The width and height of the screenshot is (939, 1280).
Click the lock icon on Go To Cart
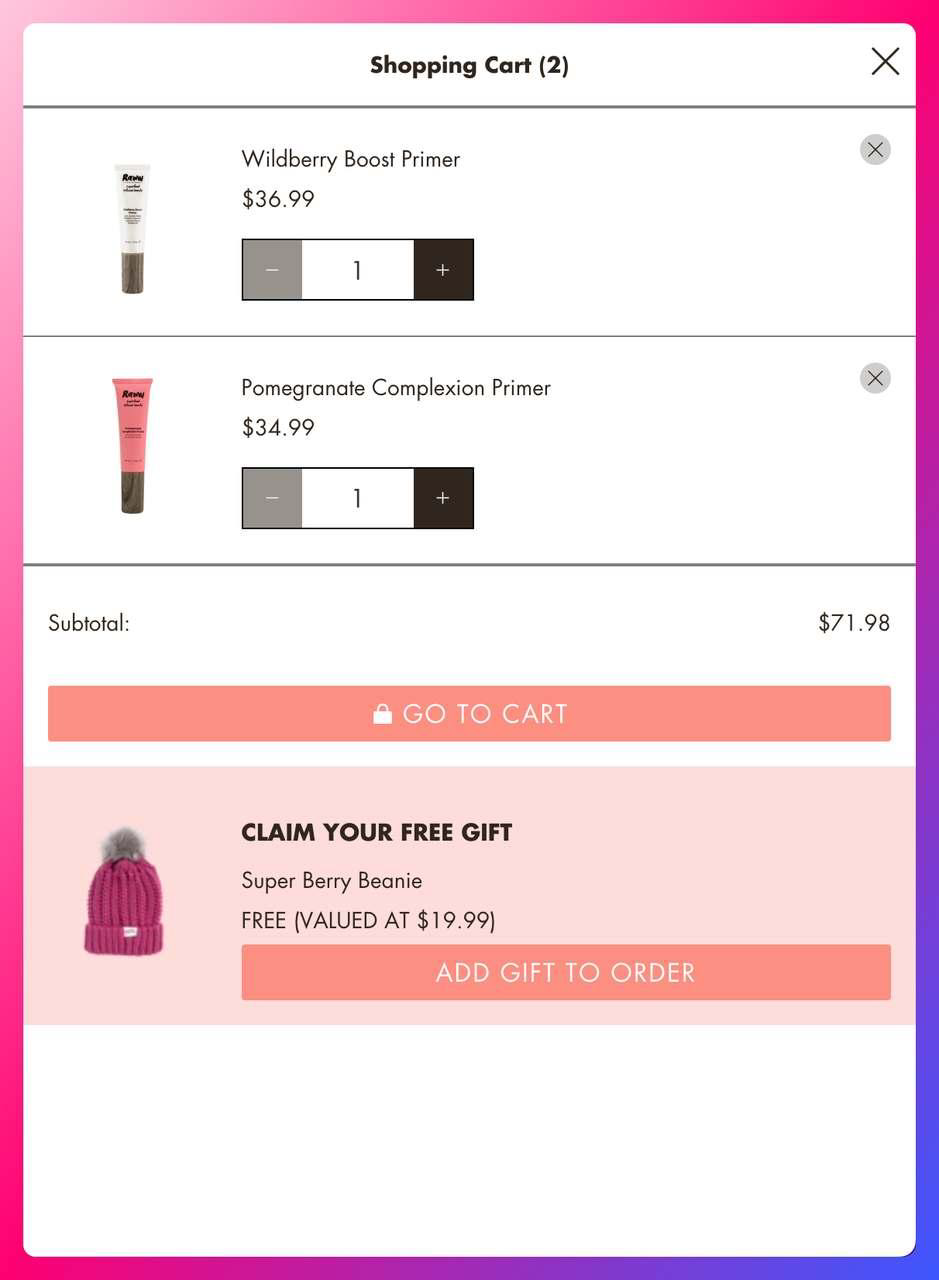point(382,713)
